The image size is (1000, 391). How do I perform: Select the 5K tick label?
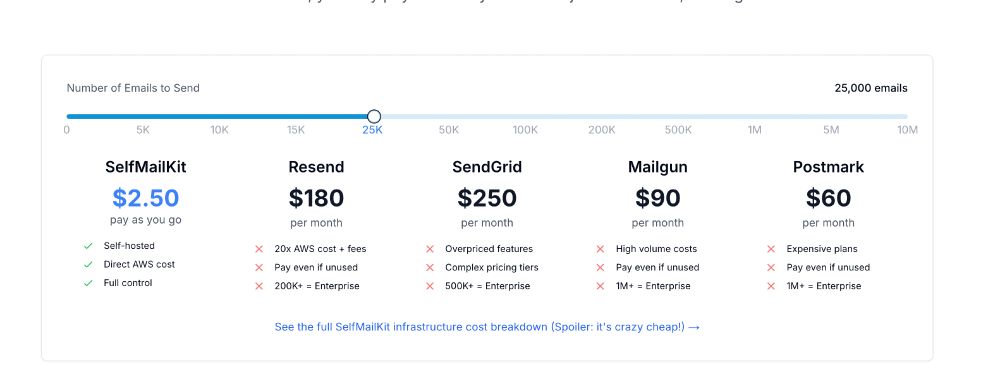(143, 130)
